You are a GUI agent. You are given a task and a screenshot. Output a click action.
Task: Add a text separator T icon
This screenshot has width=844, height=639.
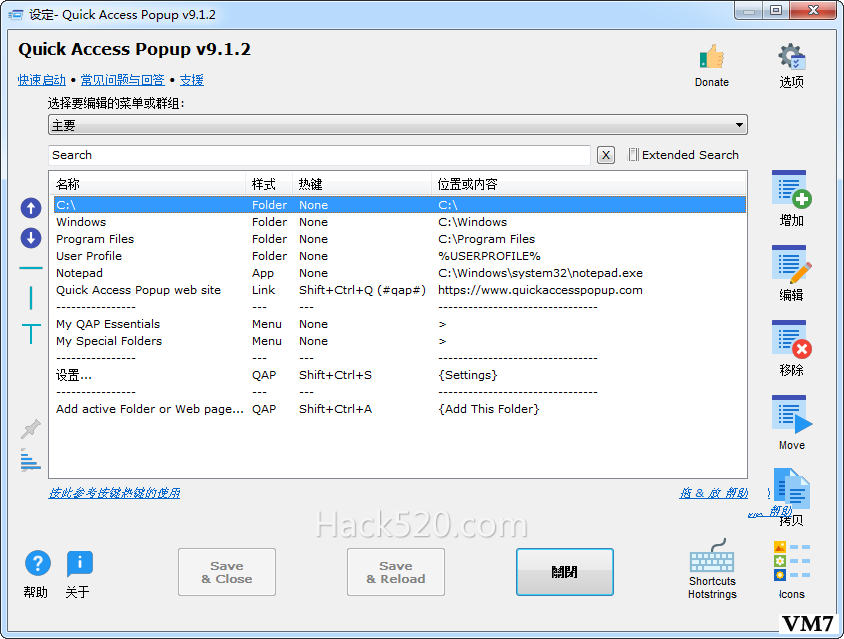click(x=31, y=334)
